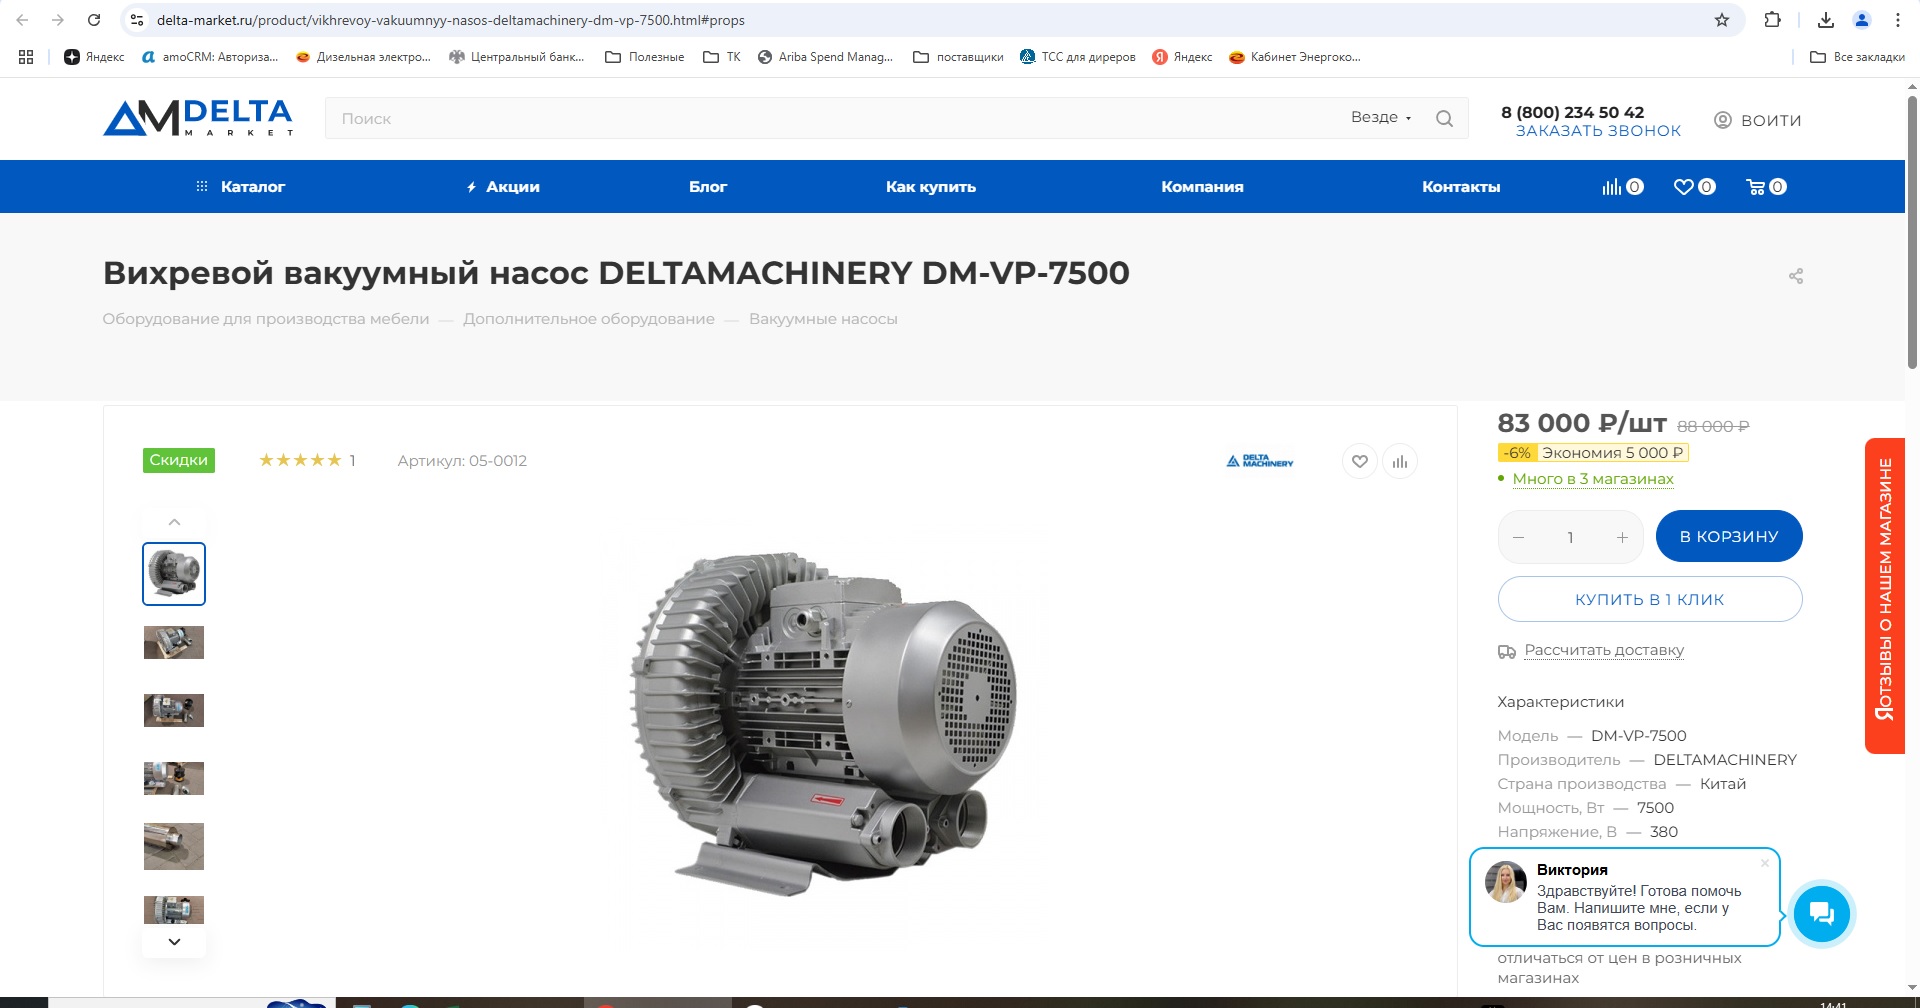This screenshot has height=1008, width=1920.
Task: Open Ariba Spend Management bookmark
Action: pyautogui.click(x=825, y=57)
